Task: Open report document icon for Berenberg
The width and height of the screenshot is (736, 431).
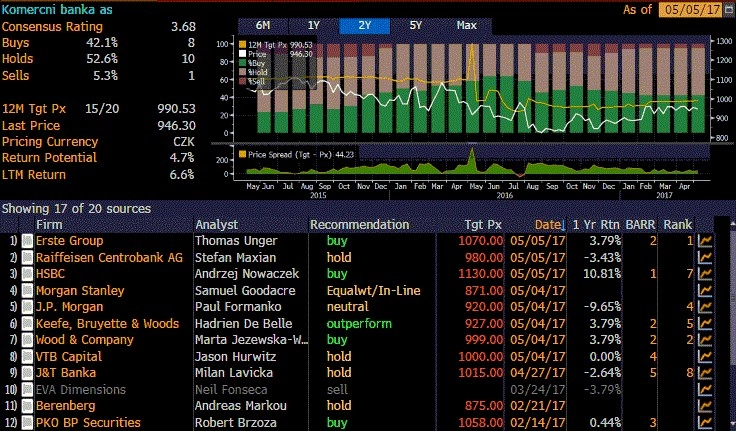Action: [x=27, y=406]
